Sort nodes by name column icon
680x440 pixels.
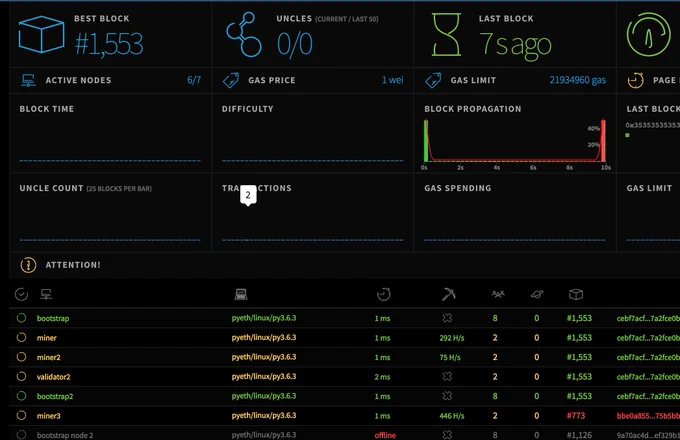point(46,294)
